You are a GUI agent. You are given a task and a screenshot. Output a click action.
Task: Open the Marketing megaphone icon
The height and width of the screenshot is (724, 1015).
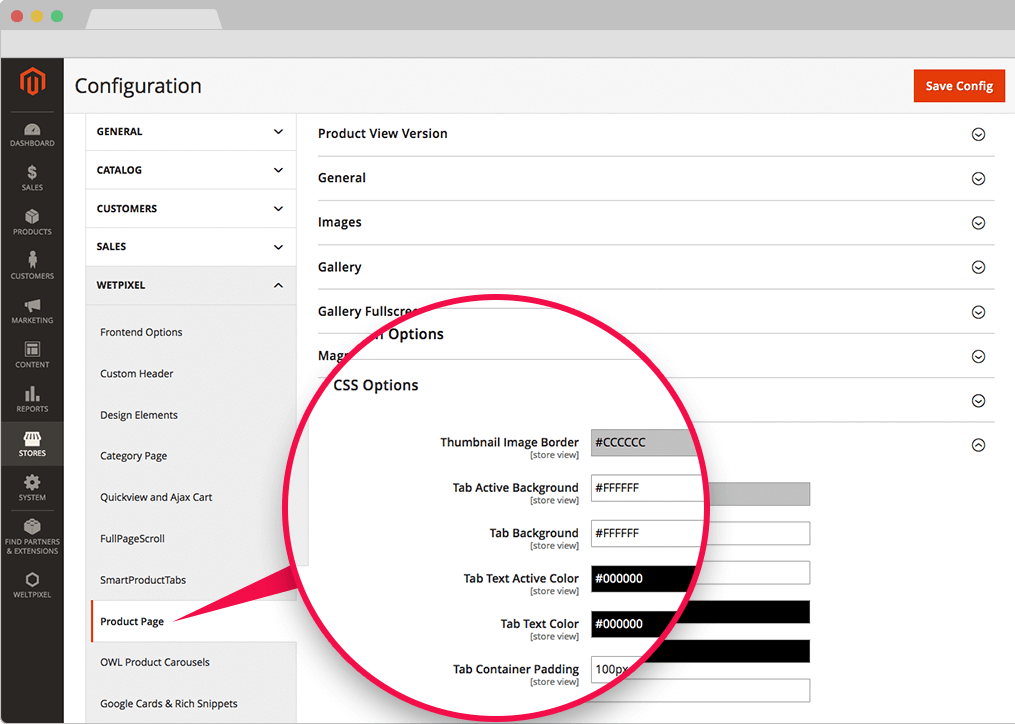[x=32, y=311]
